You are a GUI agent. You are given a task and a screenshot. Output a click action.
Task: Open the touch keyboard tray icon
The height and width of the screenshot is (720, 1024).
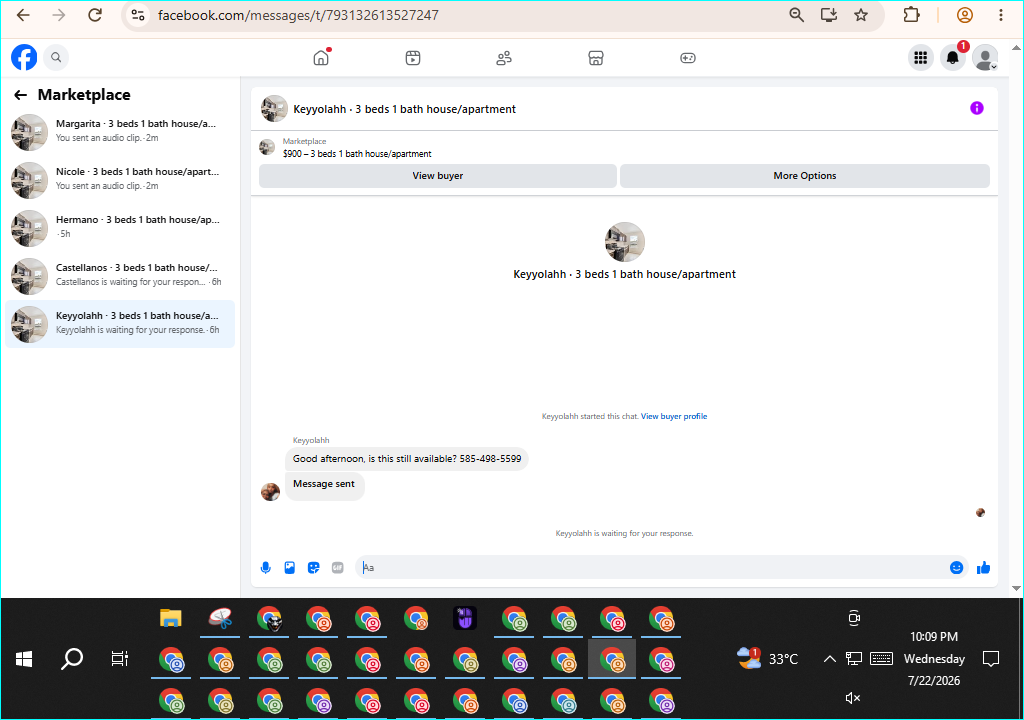pyautogui.click(x=882, y=659)
